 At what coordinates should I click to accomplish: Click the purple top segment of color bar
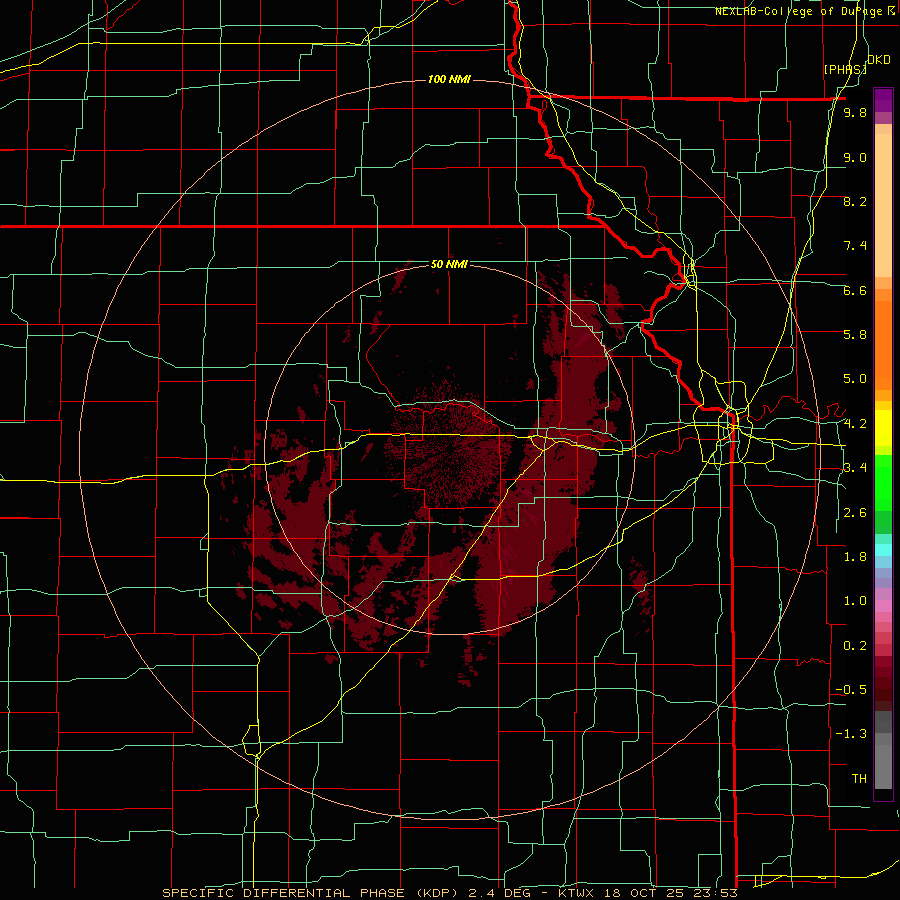click(x=883, y=100)
